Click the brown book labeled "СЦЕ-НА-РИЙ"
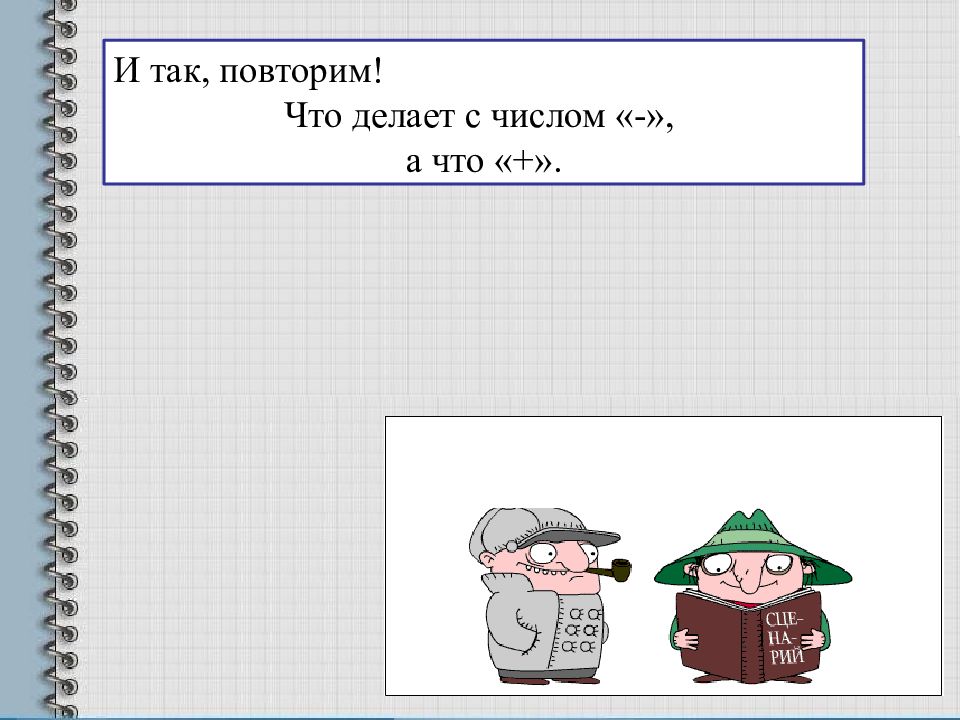 pos(749,636)
